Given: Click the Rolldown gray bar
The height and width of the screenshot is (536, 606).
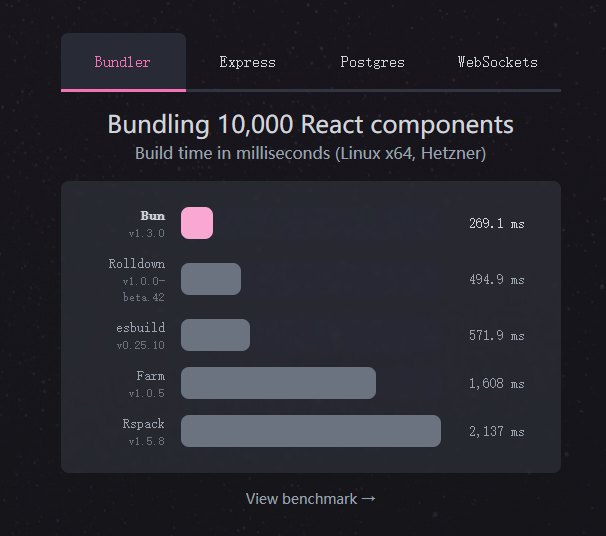Looking at the screenshot, I should coord(211,279).
